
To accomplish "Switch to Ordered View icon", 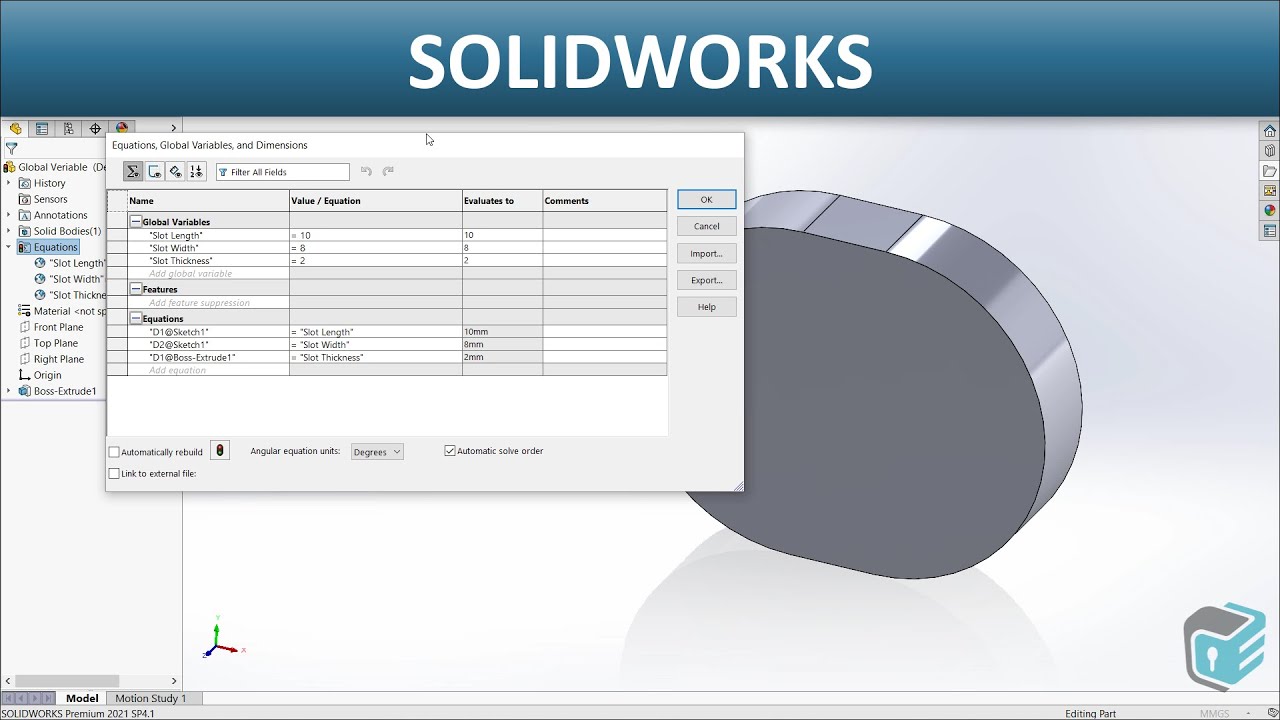I will [x=196, y=172].
